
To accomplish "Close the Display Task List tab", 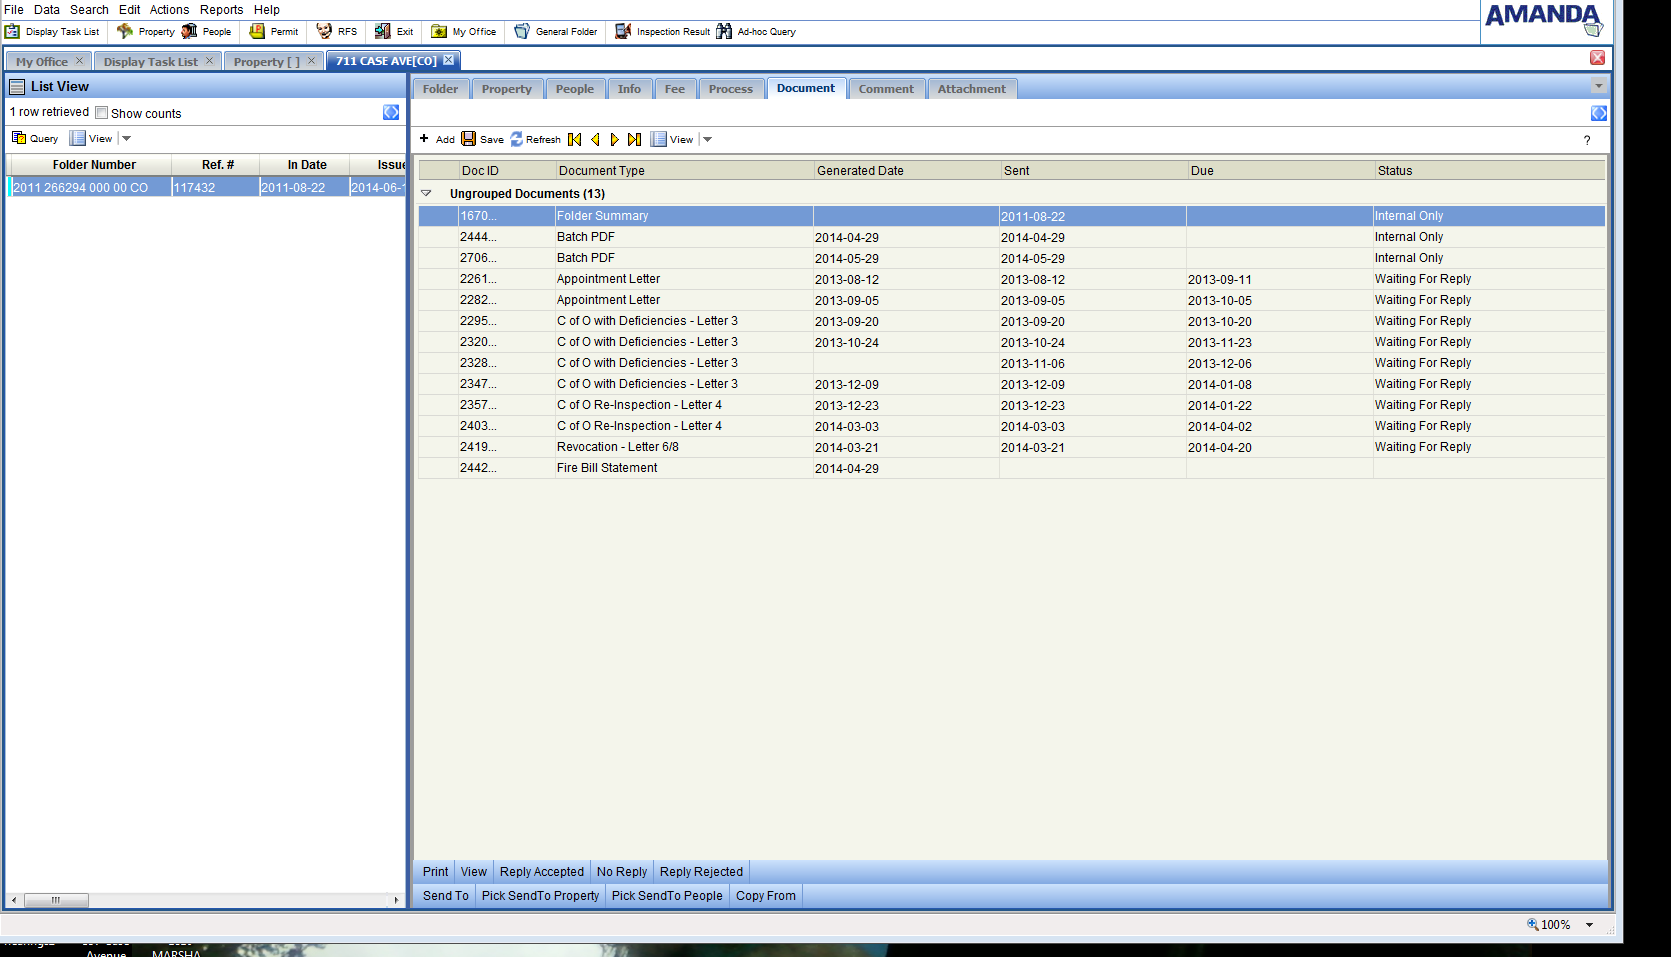I will (209, 61).
